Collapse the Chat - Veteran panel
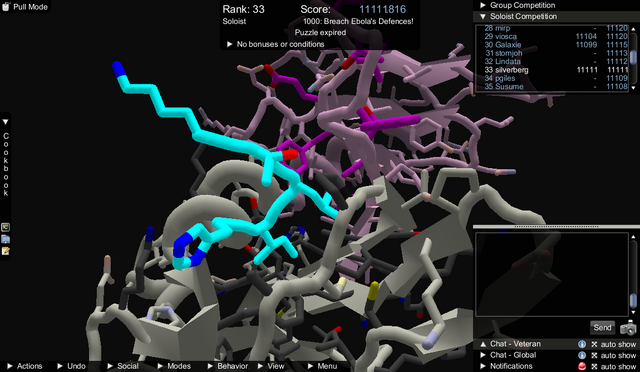This screenshot has height=372, width=640. [x=483, y=344]
